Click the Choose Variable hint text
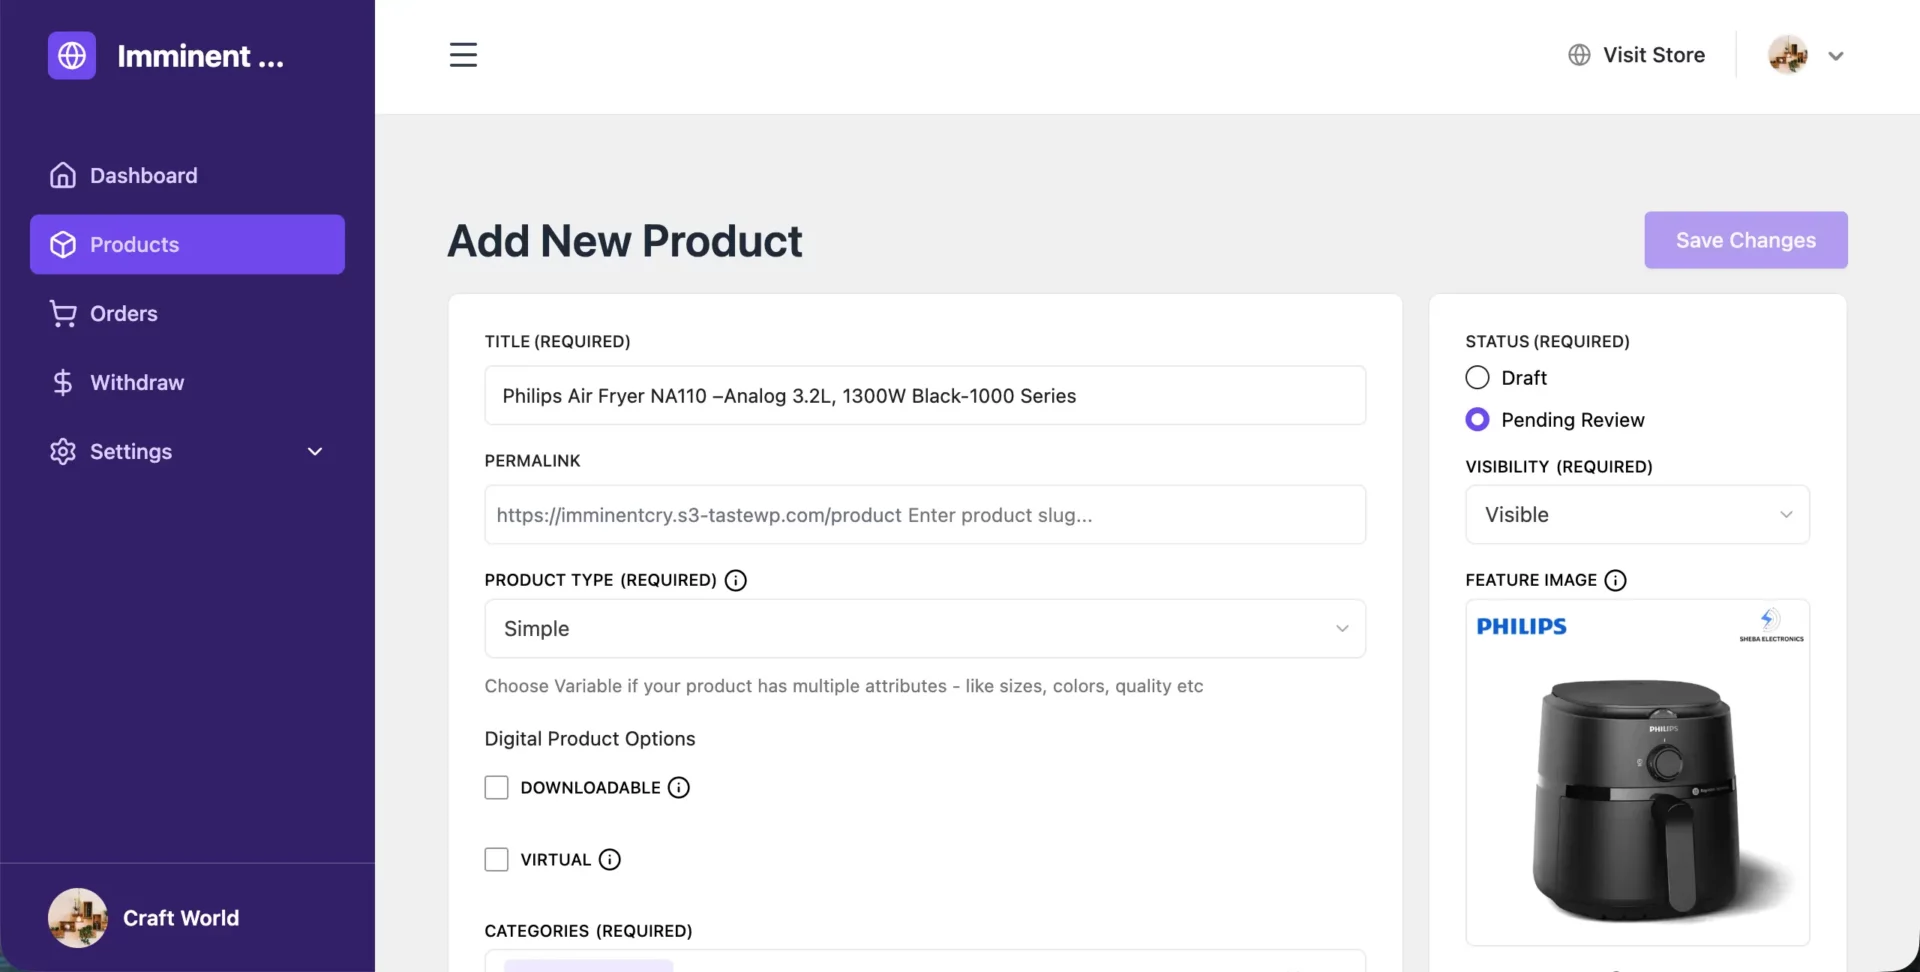This screenshot has width=1920, height=972. (844, 686)
